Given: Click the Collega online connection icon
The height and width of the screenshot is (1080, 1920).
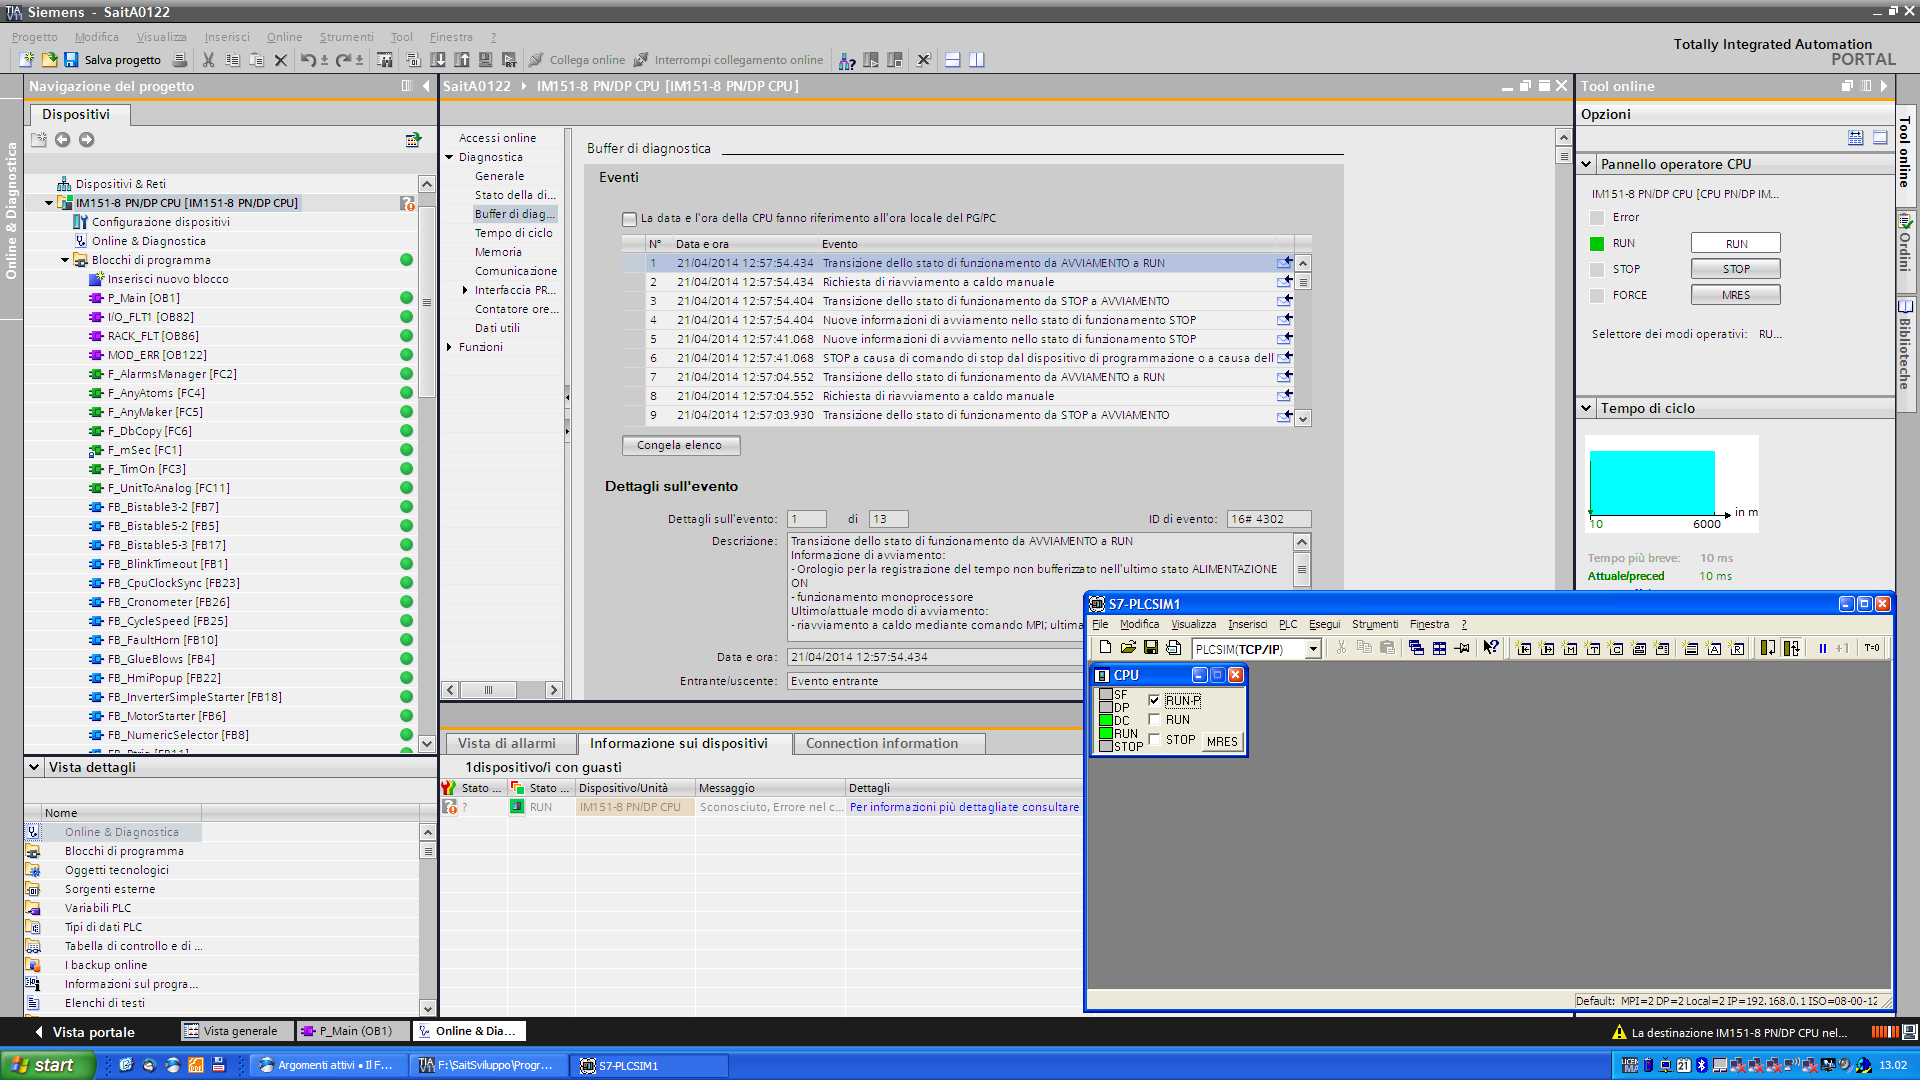Looking at the screenshot, I should [x=537, y=60].
